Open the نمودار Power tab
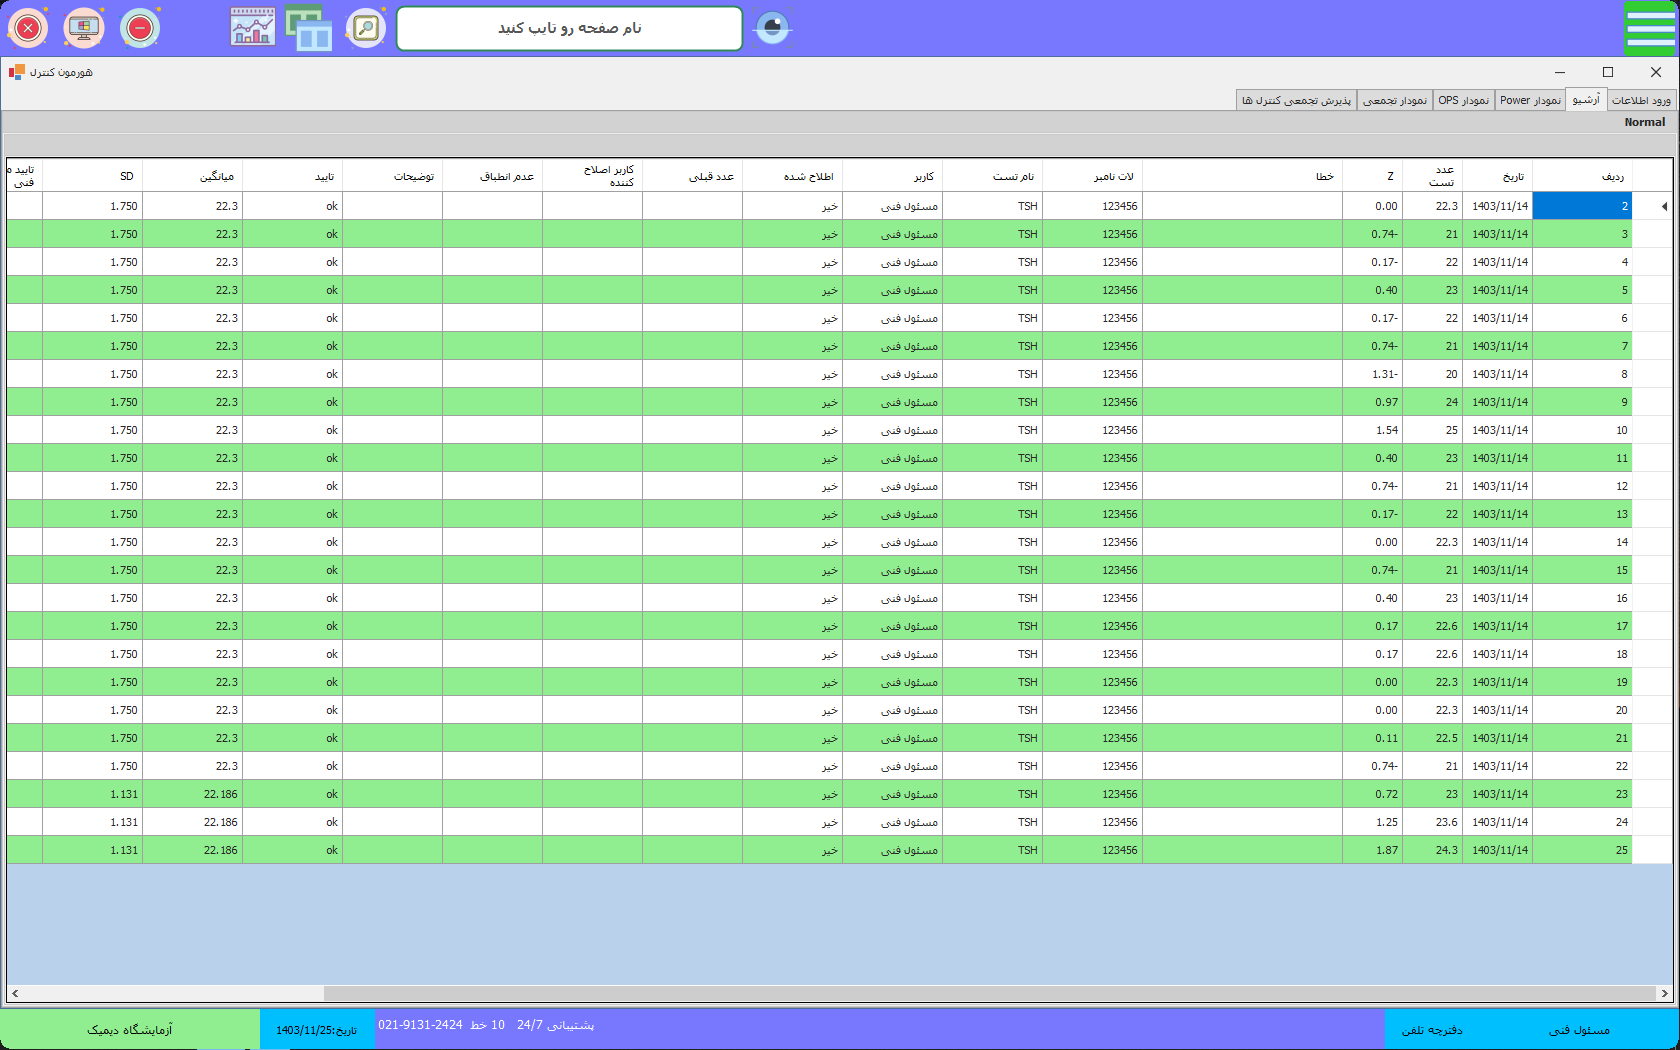 1530,100
